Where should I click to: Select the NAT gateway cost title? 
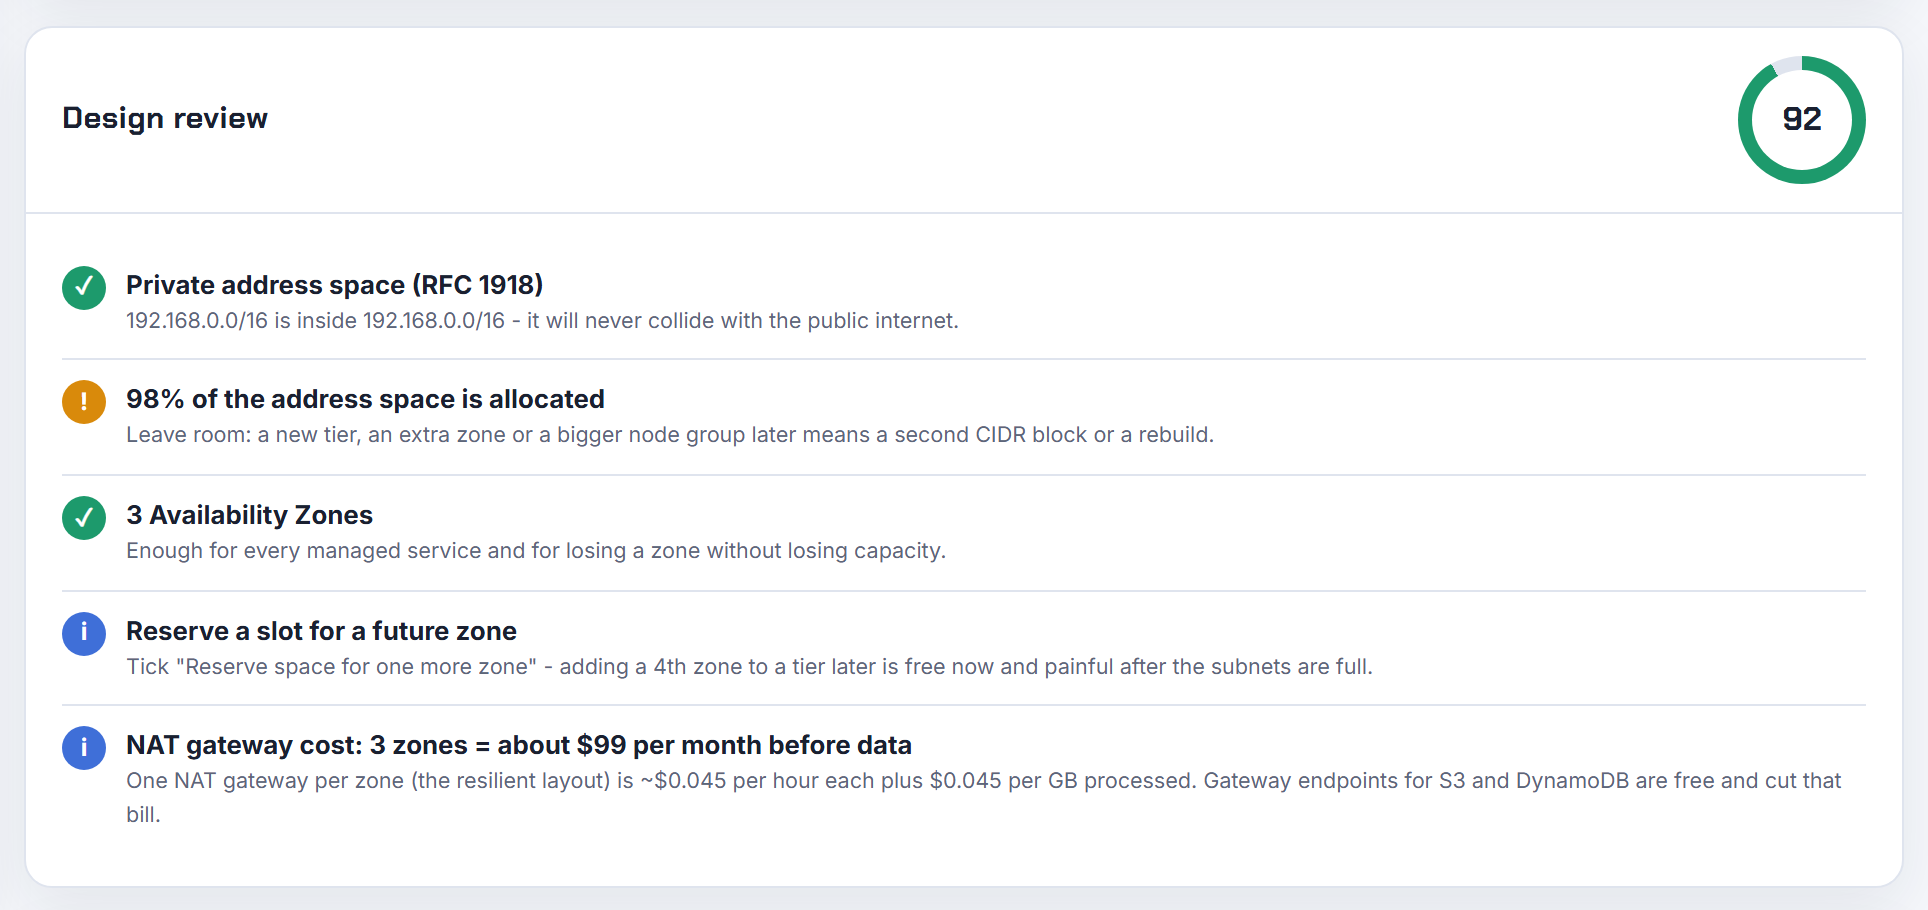click(519, 745)
